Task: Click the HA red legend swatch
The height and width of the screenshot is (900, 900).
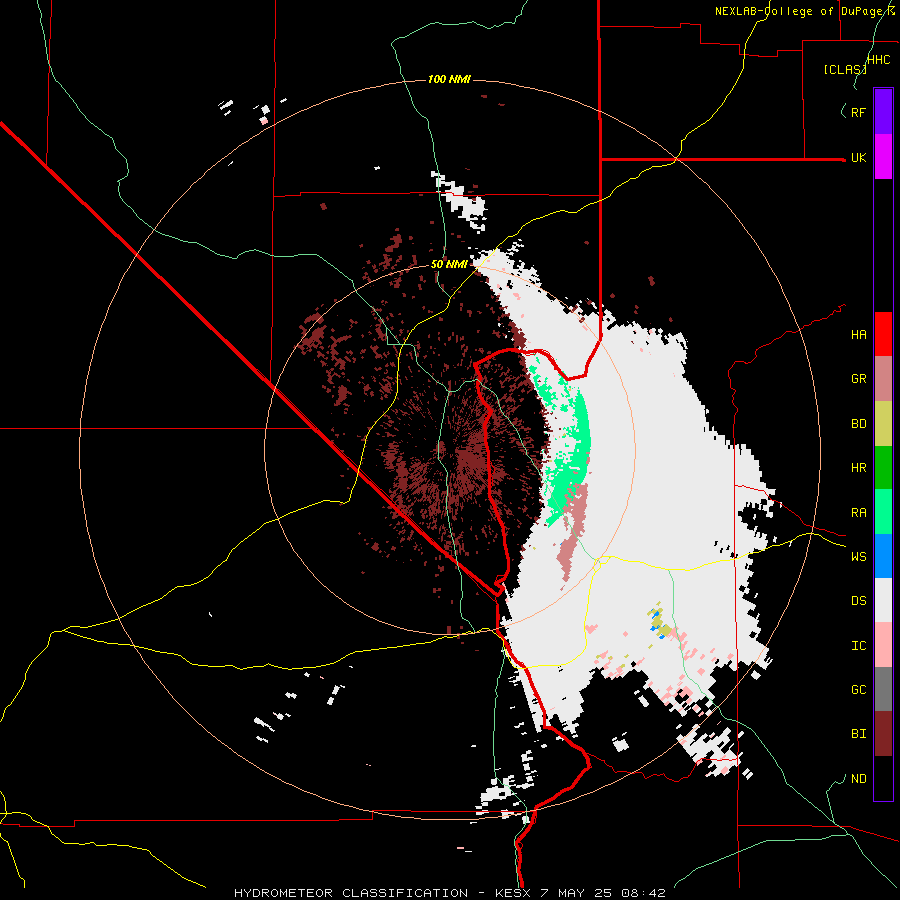Action: [883, 334]
